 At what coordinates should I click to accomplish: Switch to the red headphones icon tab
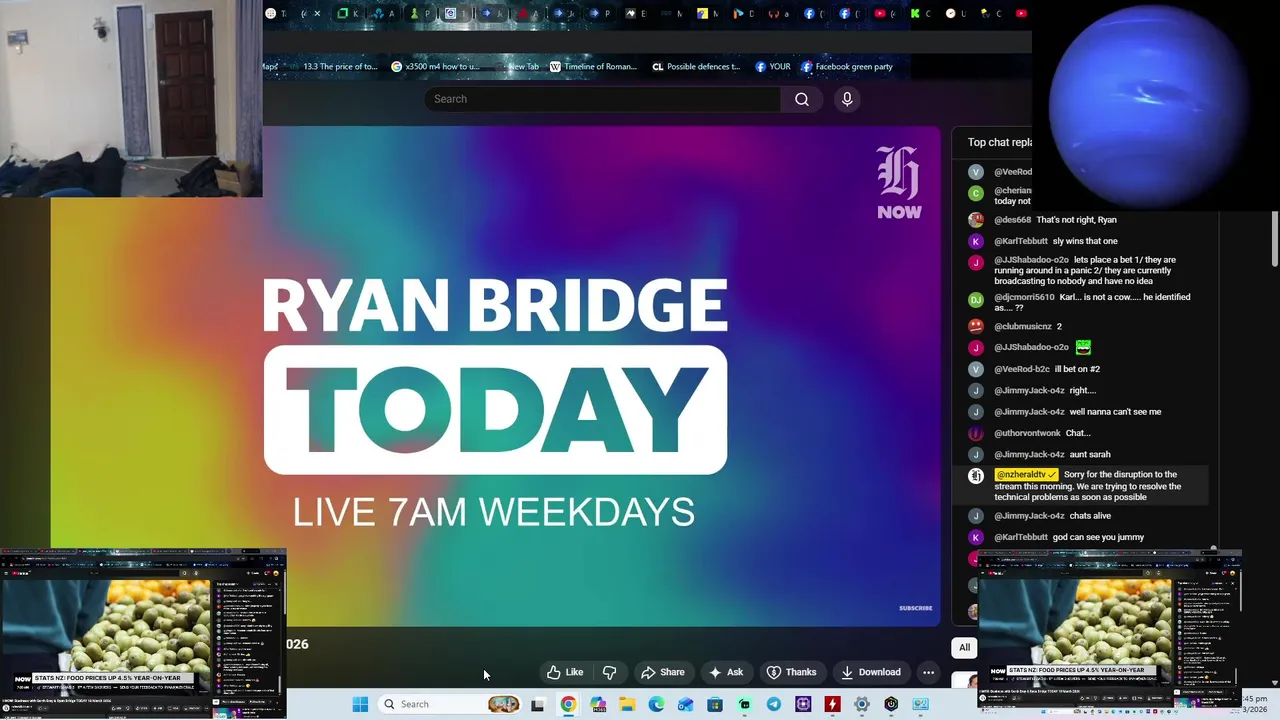coord(773,14)
